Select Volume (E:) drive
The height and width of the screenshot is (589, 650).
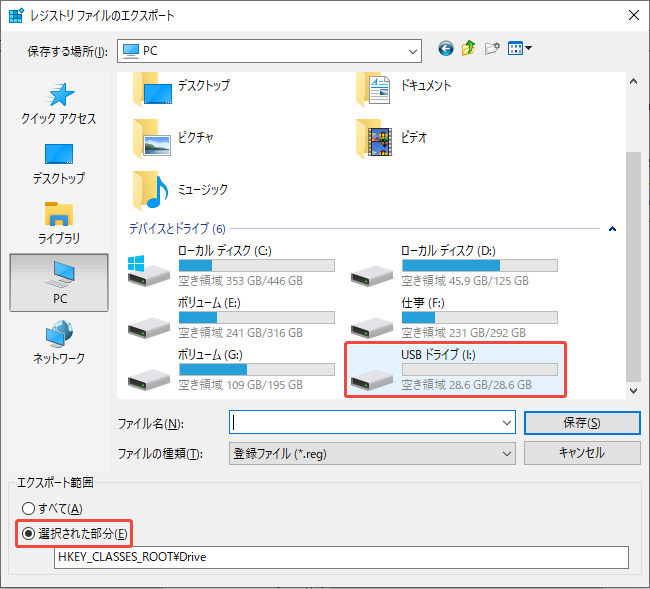point(231,318)
